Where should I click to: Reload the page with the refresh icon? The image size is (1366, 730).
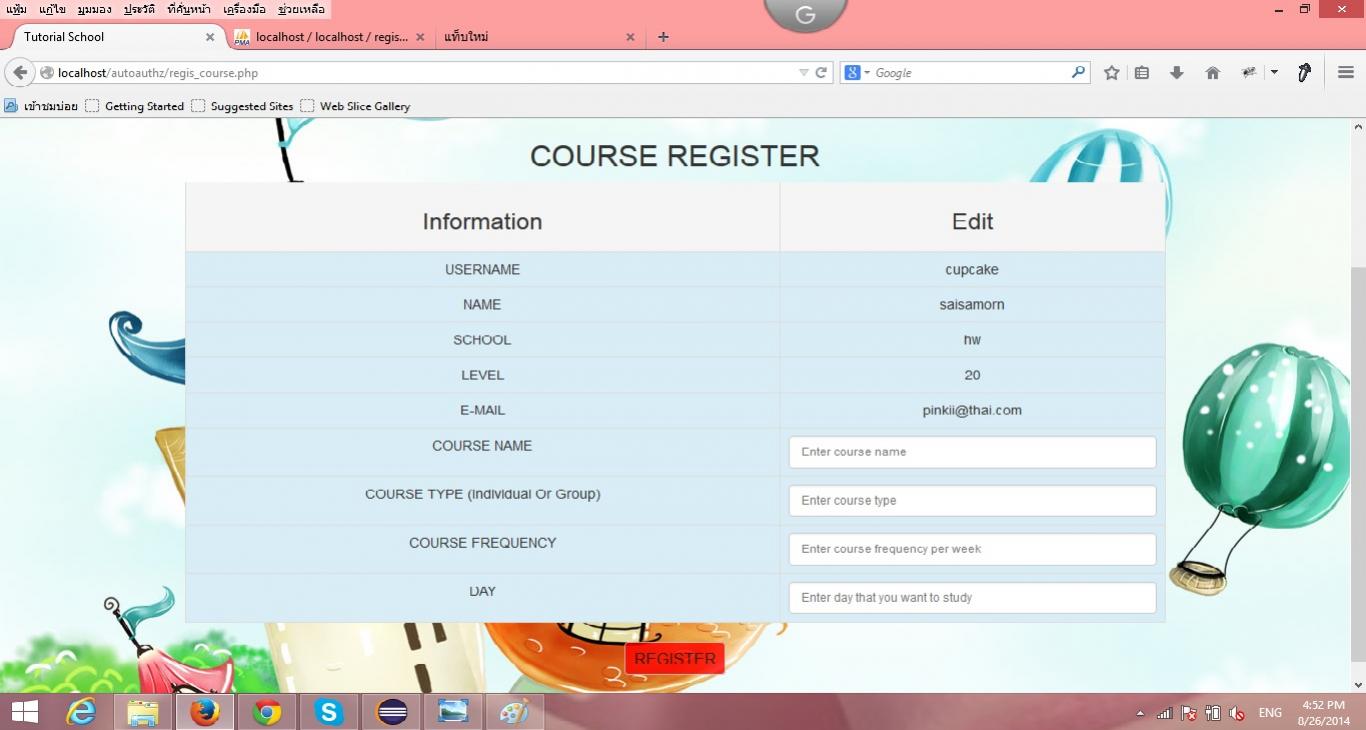(x=822, y=73)
